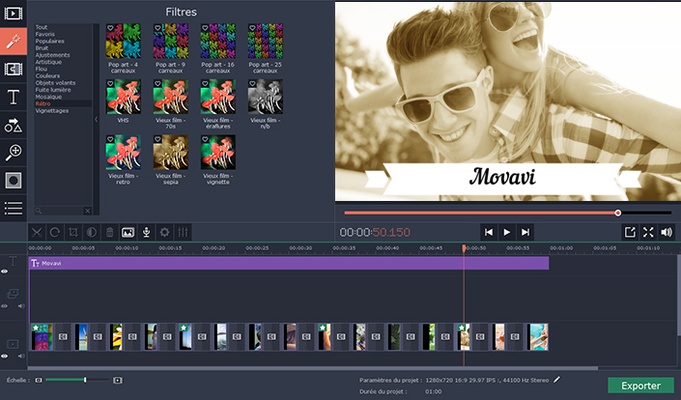This screenshot has width=681, height=400.
Task: Detach the preview window
Action: [x=630, y=232]
